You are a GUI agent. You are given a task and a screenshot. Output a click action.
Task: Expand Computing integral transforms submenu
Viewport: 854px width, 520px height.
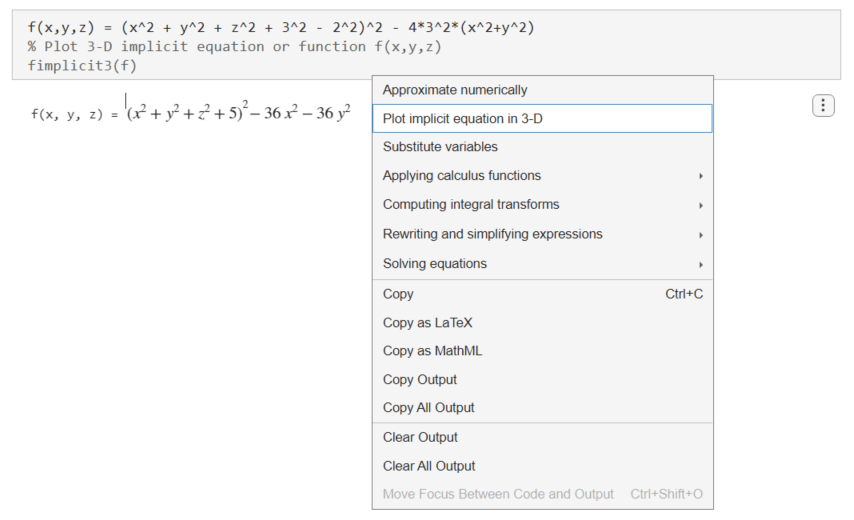tap(471, 205)
